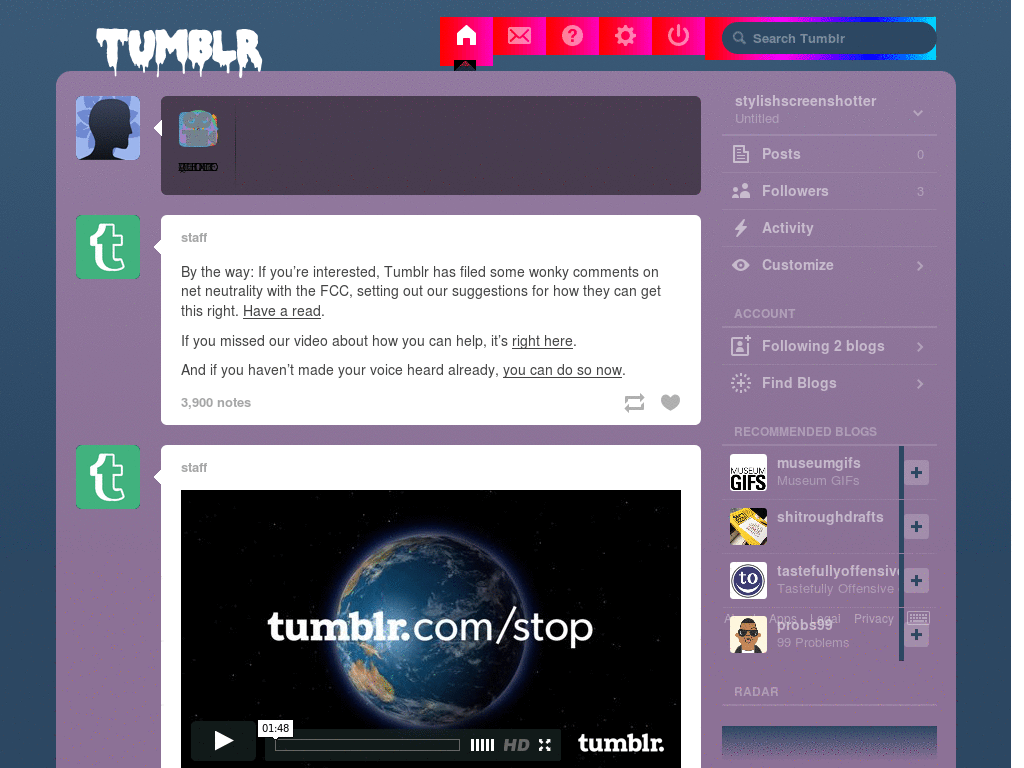Open the Inbox envelope icon
This screenshot has height=768, width=1024.
(x=519, y=36)
